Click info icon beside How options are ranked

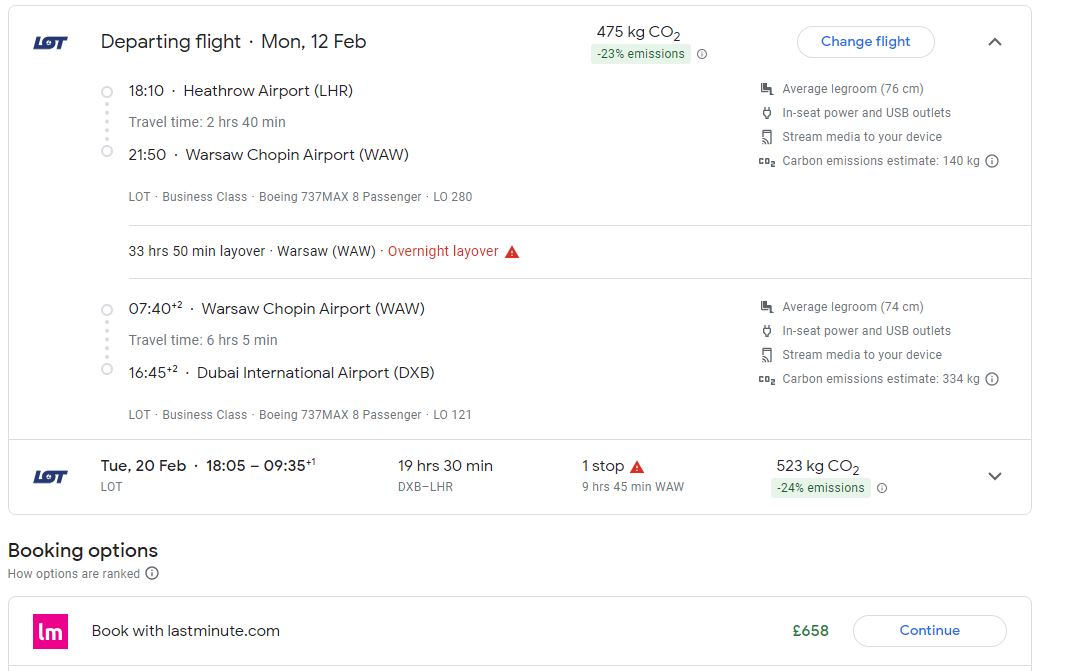pyautogui.click(x=152, y=573)
